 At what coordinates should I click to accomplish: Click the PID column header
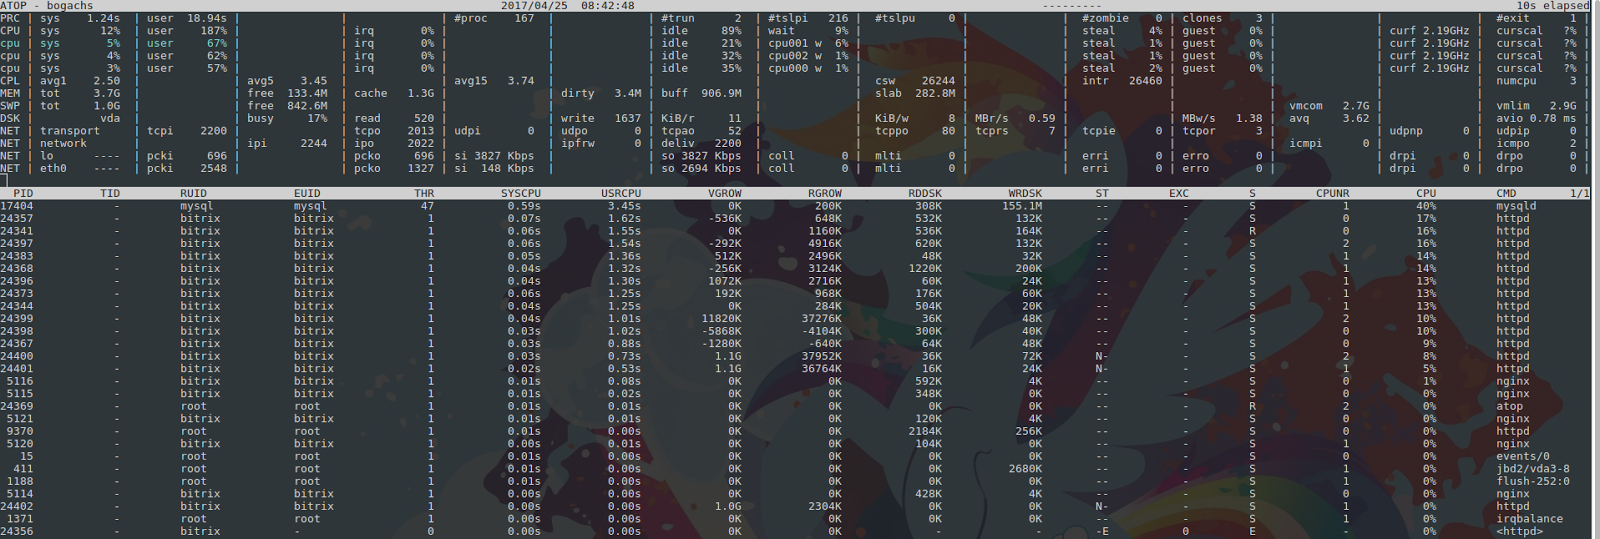pyautogui.click(x=23, y=193)
